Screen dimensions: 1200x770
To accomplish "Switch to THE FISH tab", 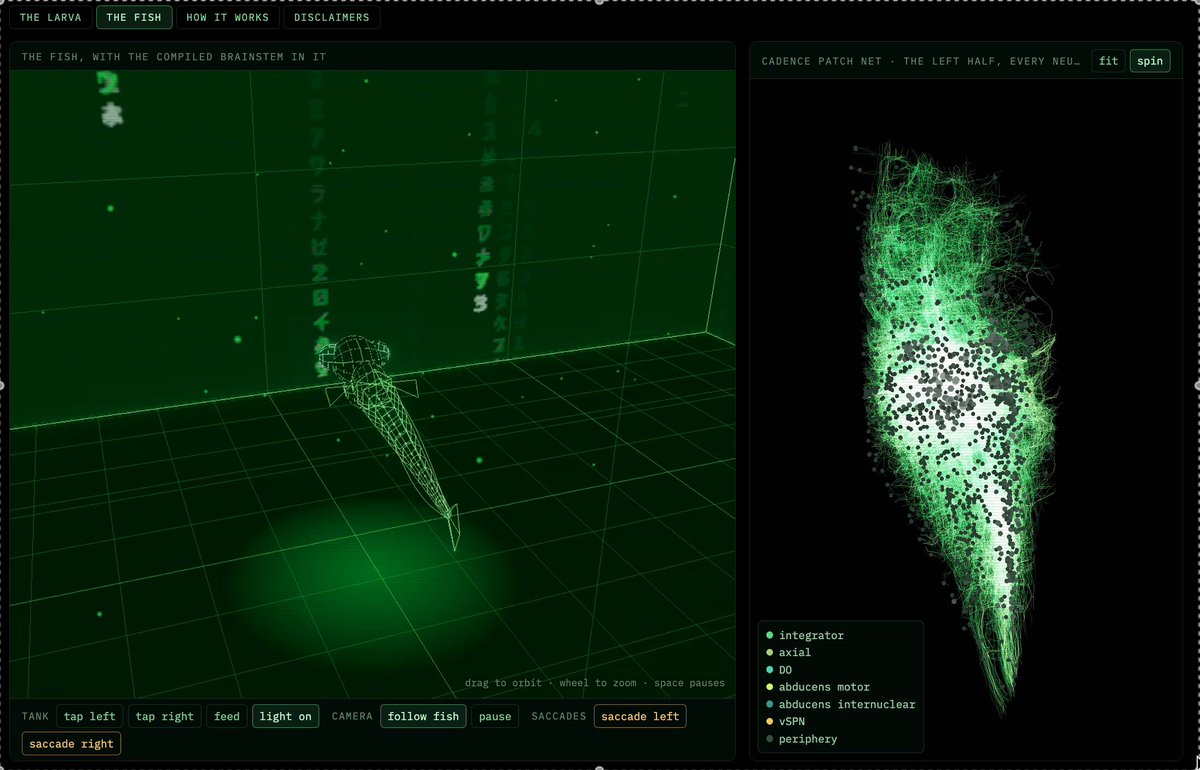I will tap(134, 17).
